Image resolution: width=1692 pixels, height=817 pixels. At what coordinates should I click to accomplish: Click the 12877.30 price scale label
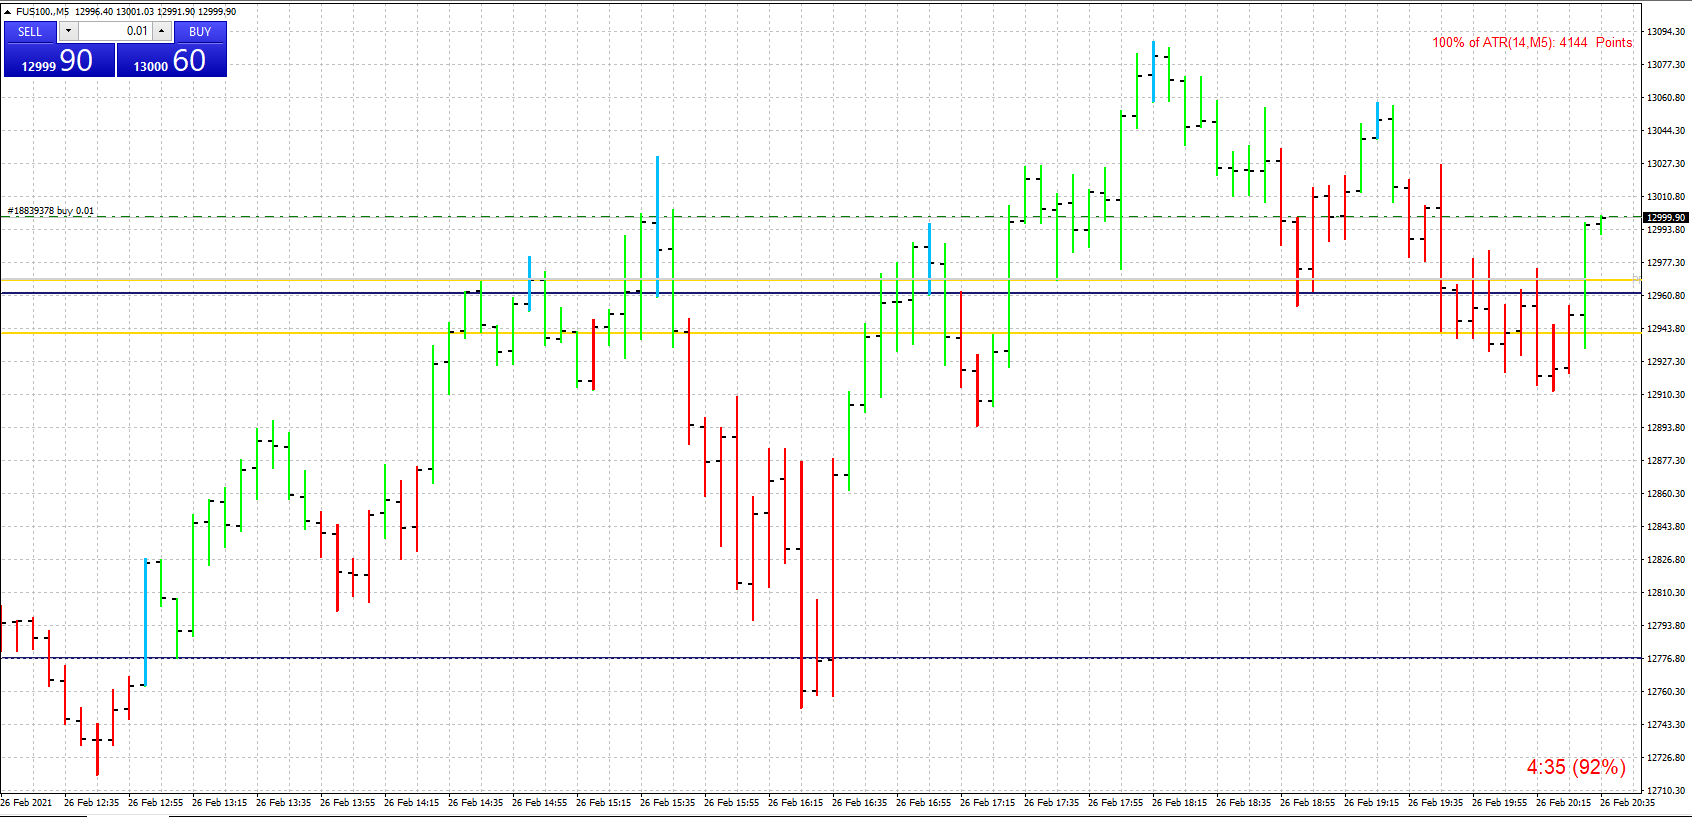pyautogui.click(x=1666, y=461)
